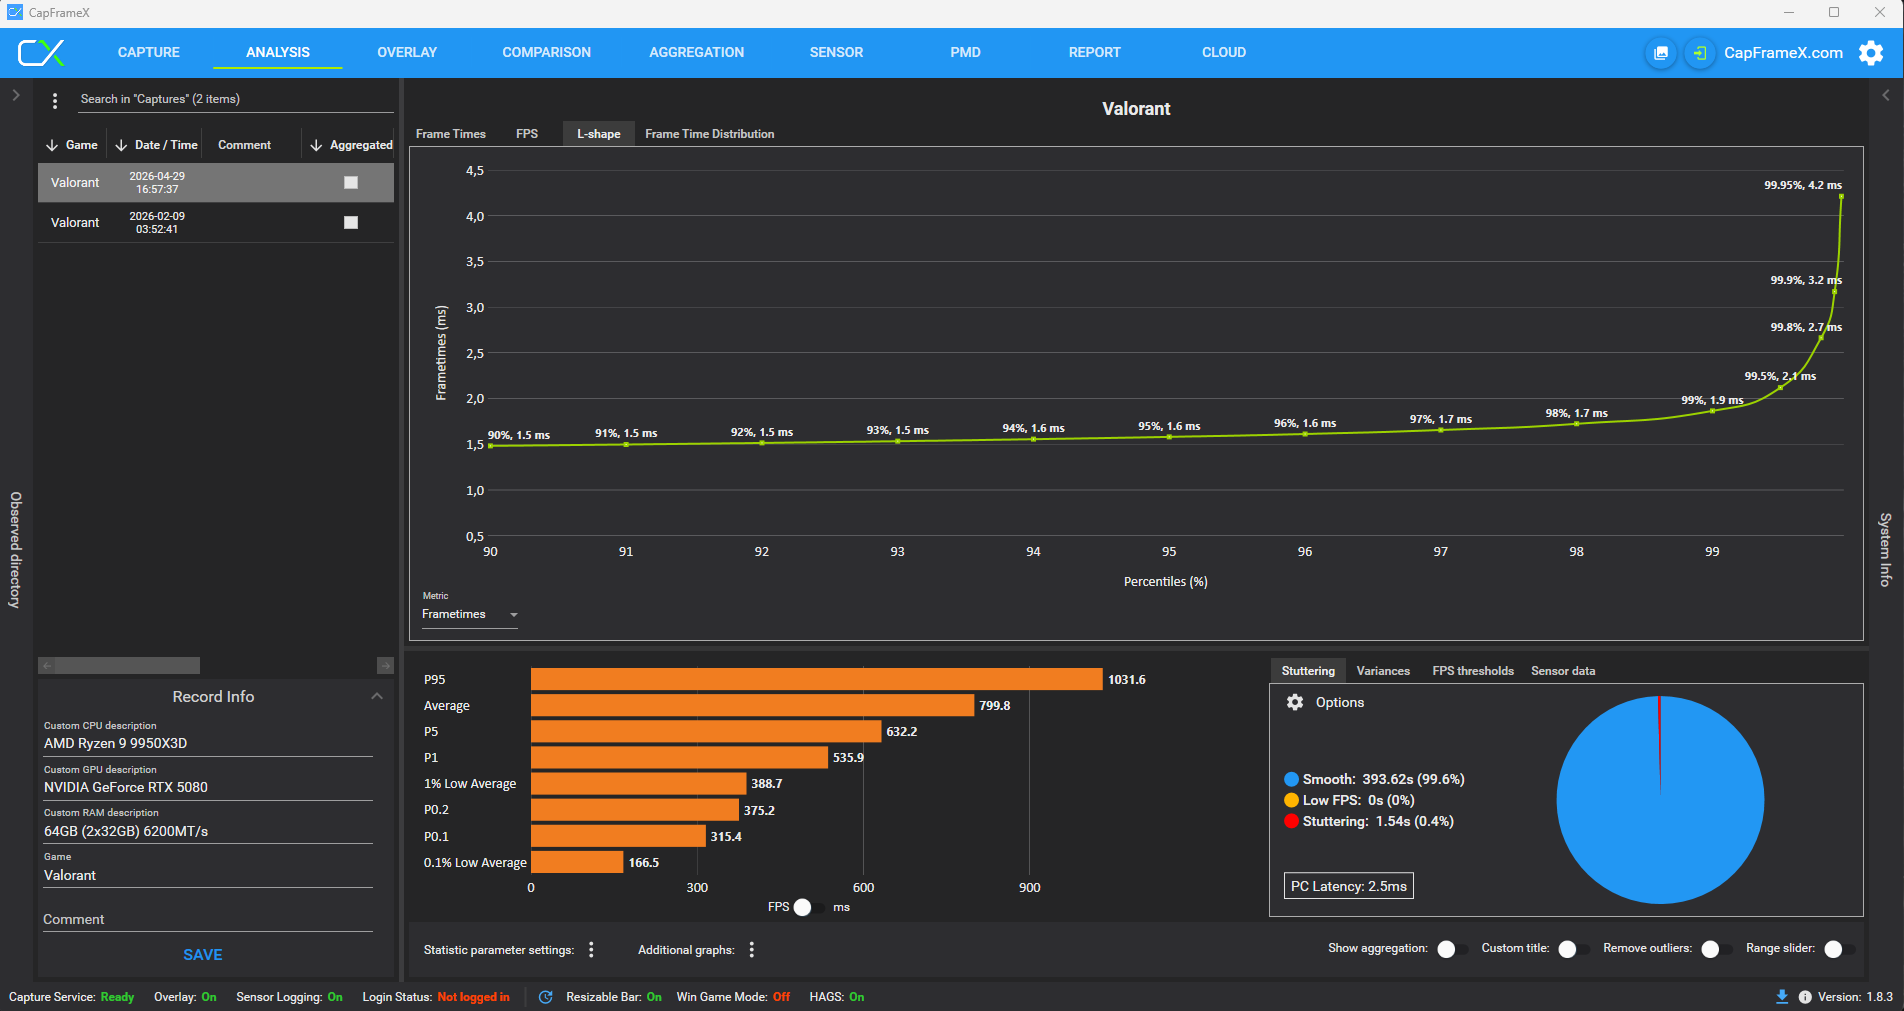The image size is (1904, 1011).
Task: Click the Comment input field
Action: [208, 920]
